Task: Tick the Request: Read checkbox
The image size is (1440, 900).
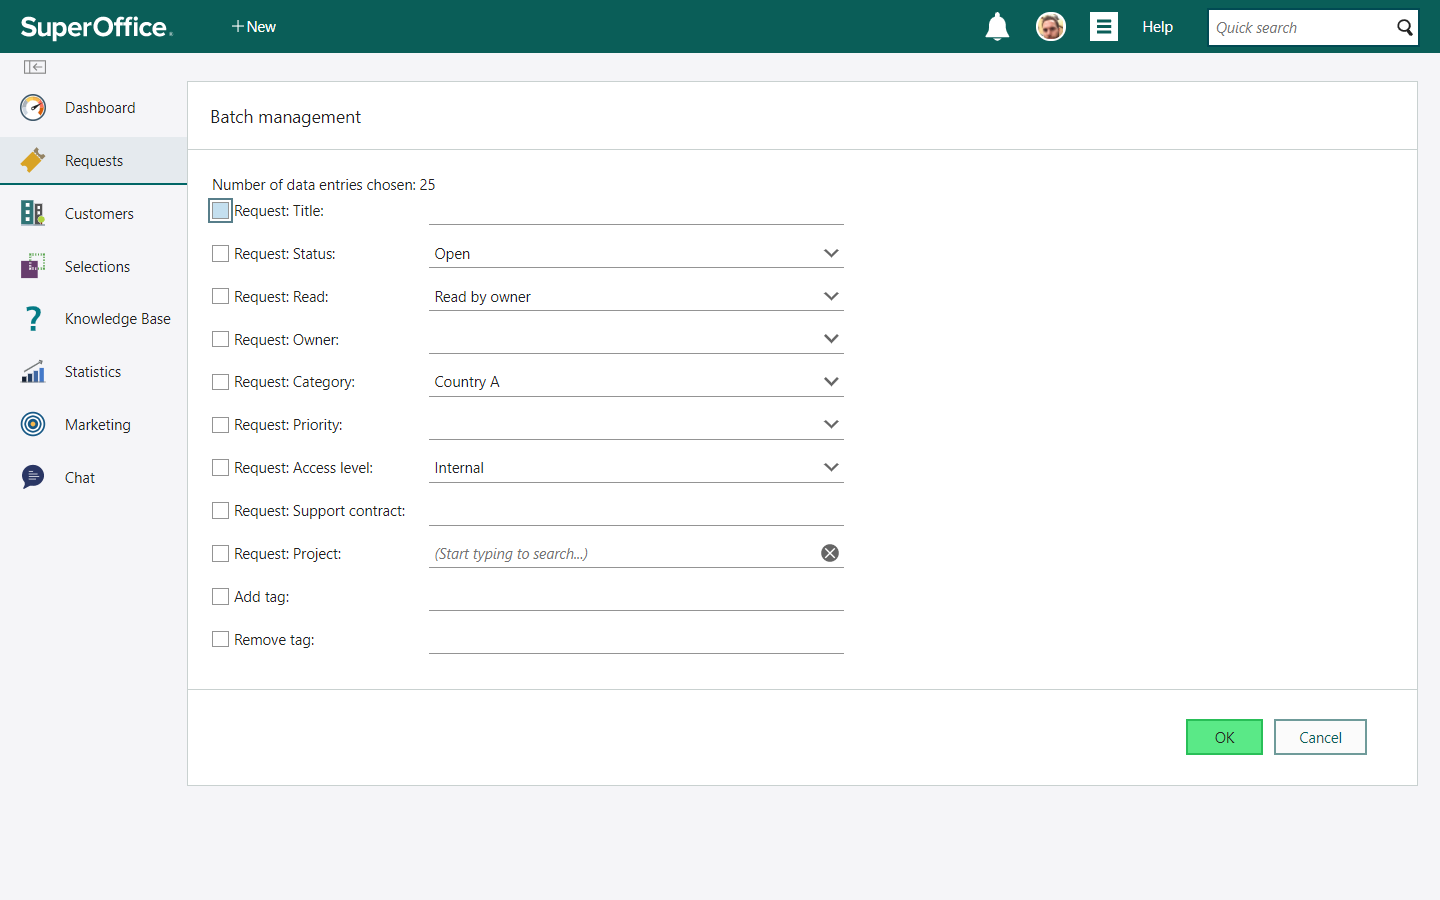Action: (x=221, y=297)
